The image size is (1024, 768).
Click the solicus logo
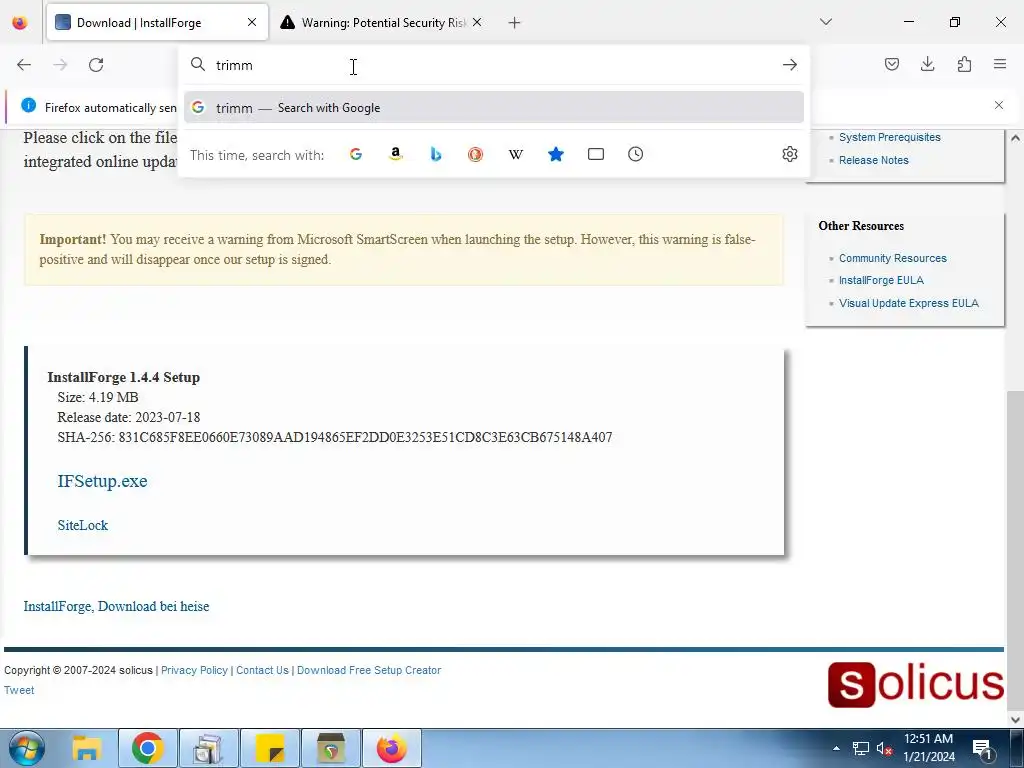[x=916, y=684]
